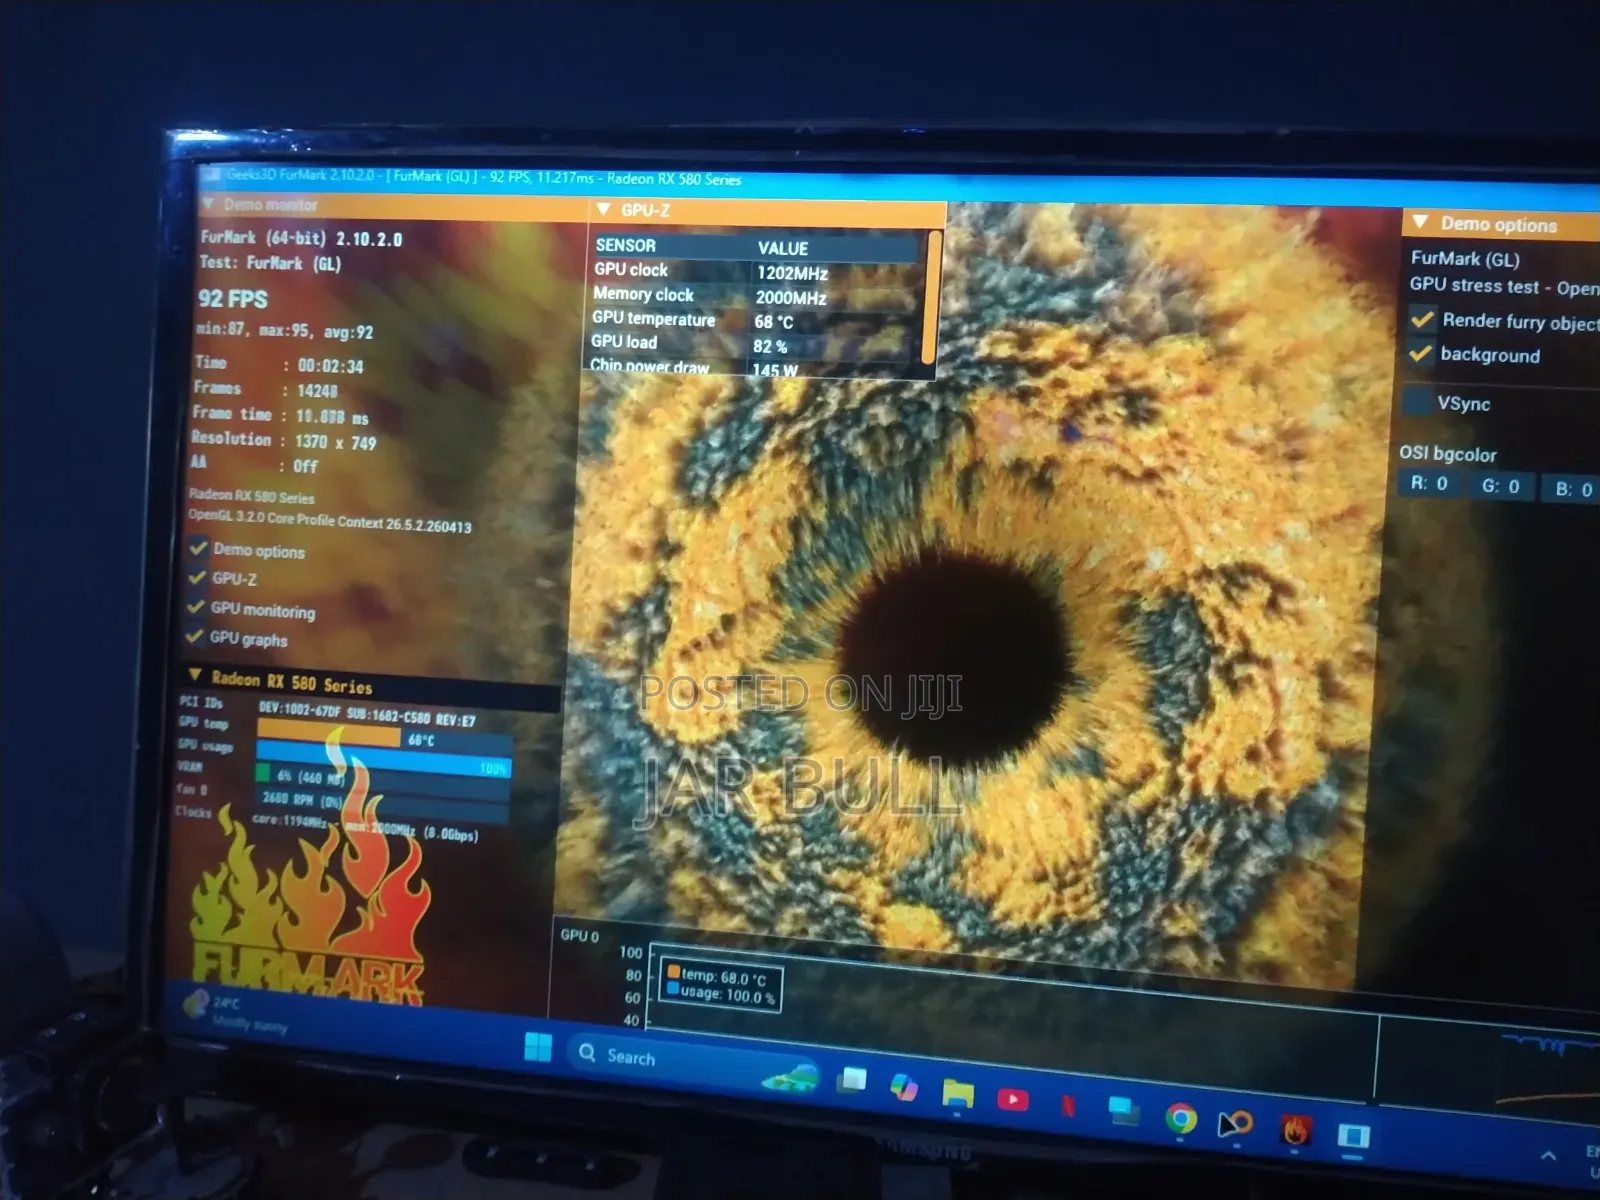Enable the VSync checkbox
This screenshot has height=1200, width=1600.
point(1418,402)
